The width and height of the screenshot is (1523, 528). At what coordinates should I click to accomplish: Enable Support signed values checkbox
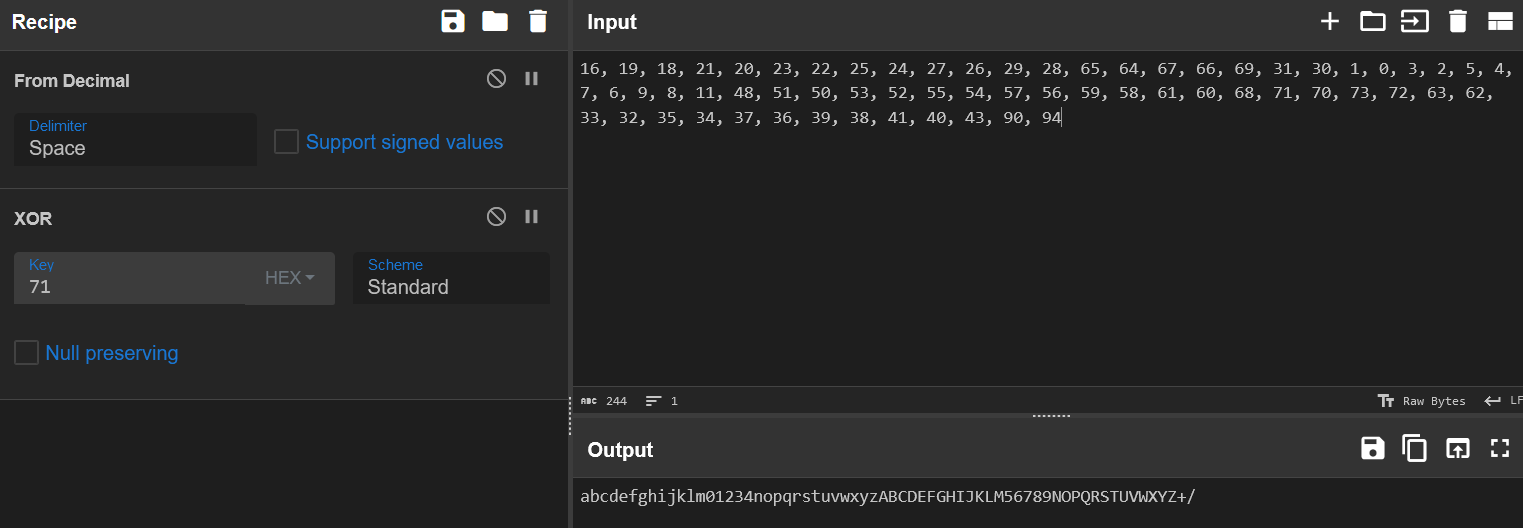287,142
